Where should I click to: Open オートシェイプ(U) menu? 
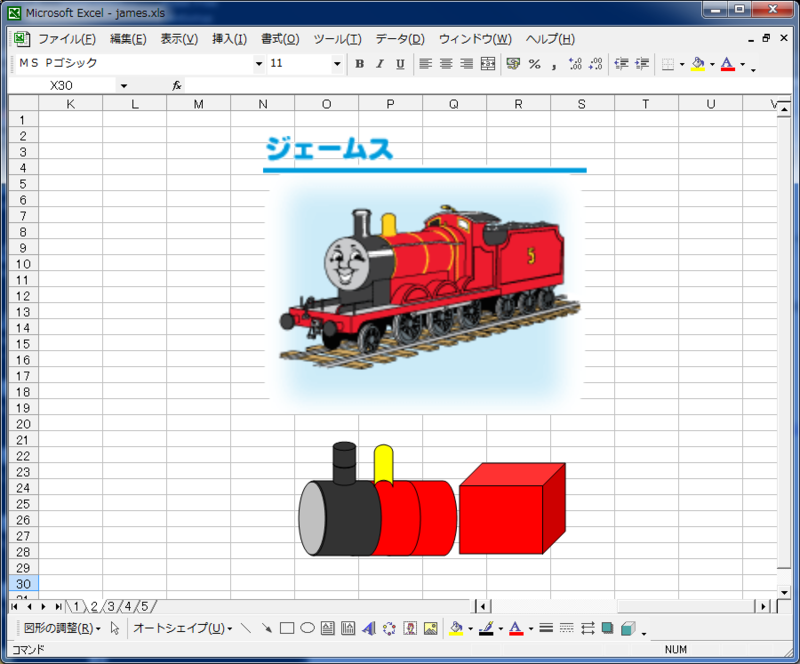[183, 628]
